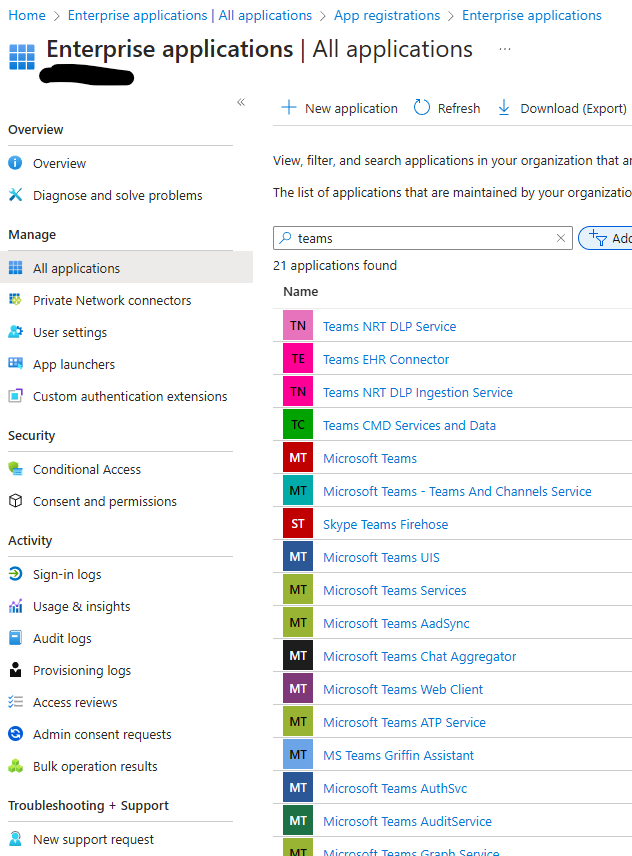Clear the search box with X

(561, 238)
